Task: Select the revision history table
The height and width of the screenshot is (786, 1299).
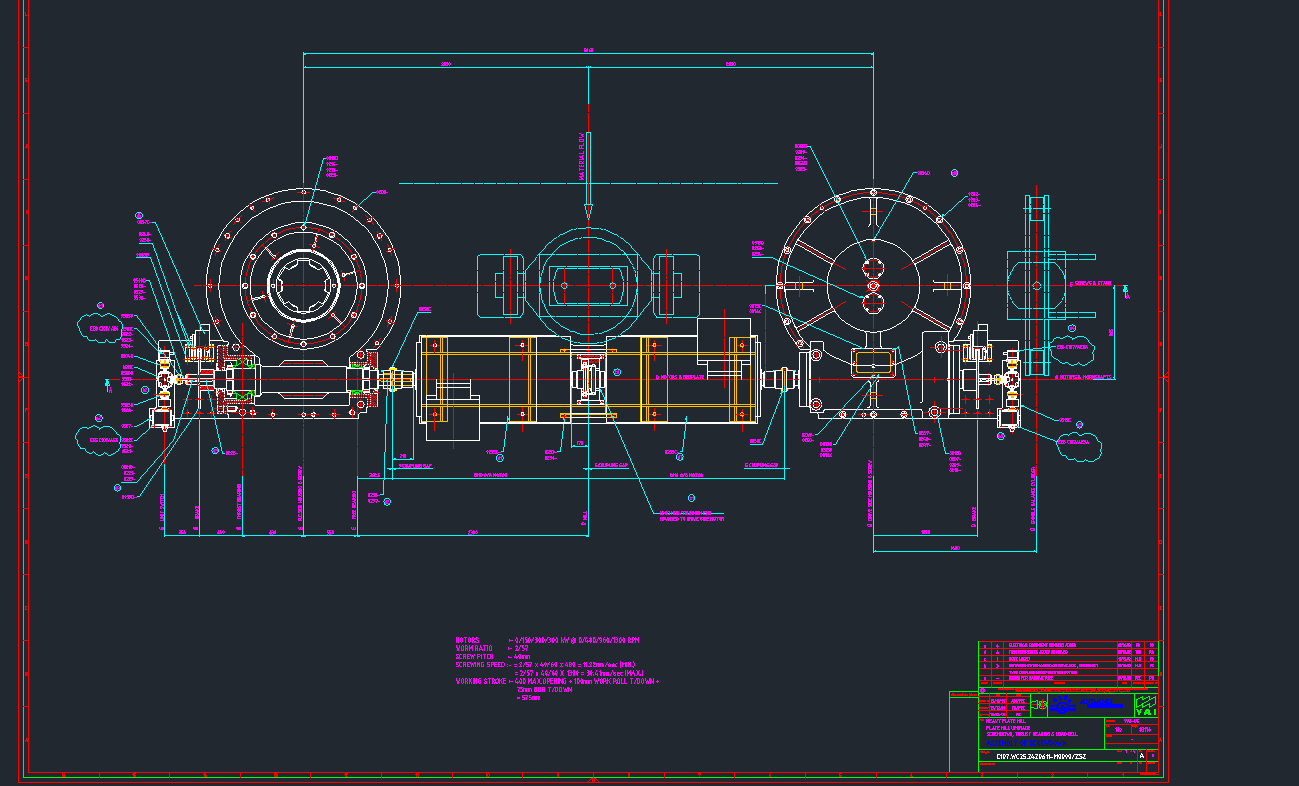Action: (x=1068, y=661)
